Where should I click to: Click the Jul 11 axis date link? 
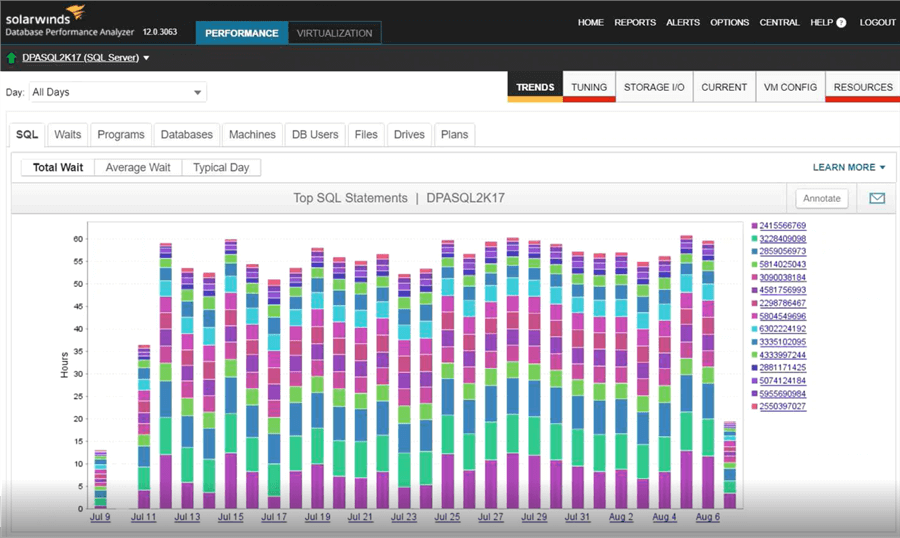(x=143, y=517)
